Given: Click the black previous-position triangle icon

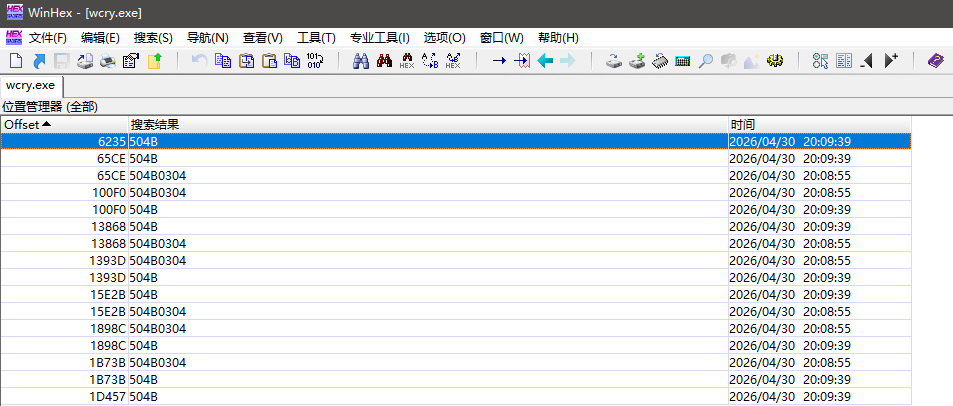Looking at the screenshot, I should [x=867, y=61].
